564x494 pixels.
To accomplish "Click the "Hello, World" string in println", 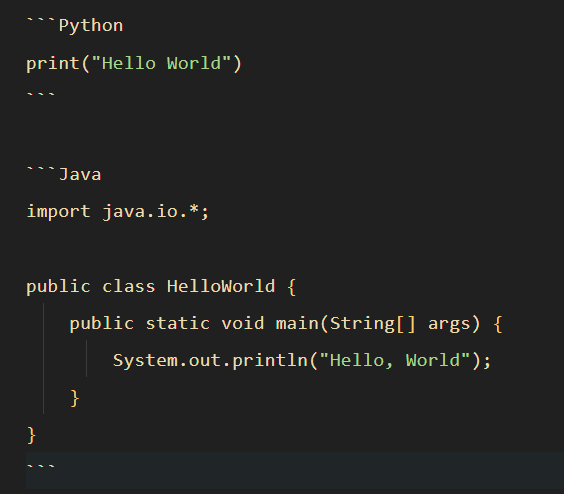I will (395, 360).
